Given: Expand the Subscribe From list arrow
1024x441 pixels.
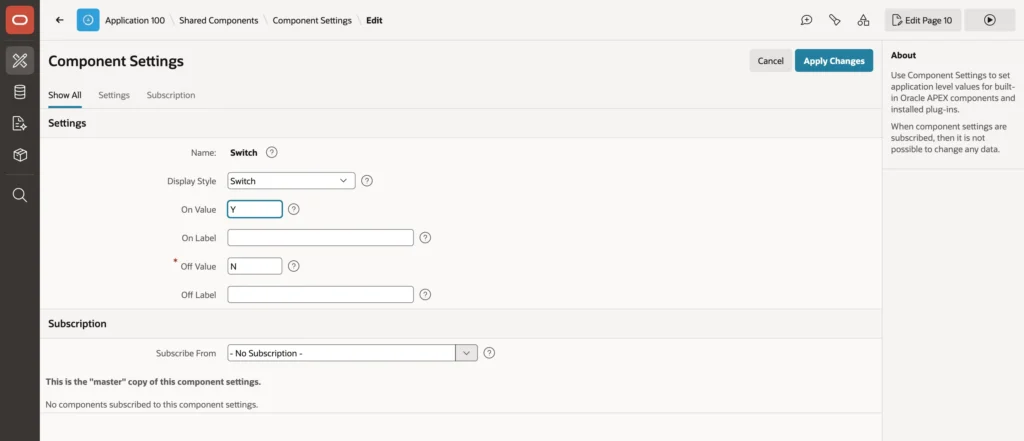Looking at the screenshot, I should point(466,353).
